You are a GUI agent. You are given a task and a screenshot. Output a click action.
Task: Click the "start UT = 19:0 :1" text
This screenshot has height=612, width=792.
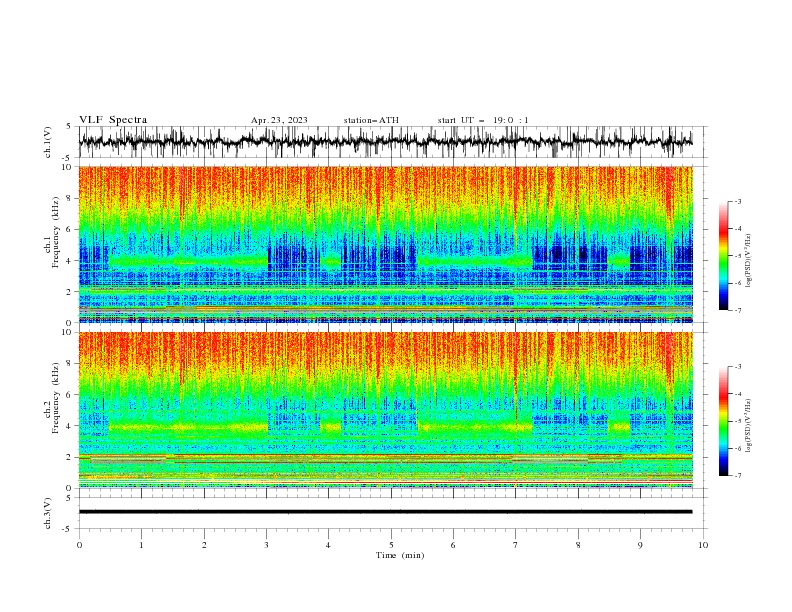pos(483,120)
